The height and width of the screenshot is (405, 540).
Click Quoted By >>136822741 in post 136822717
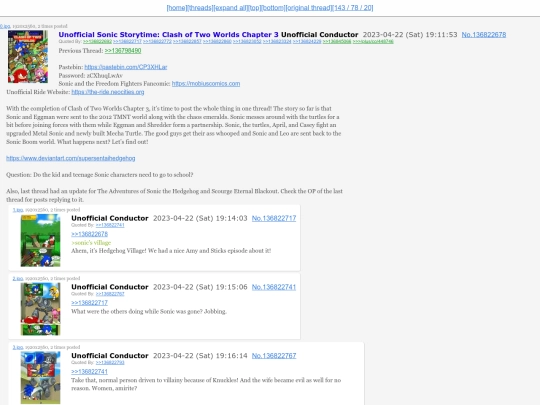point(110,225)
